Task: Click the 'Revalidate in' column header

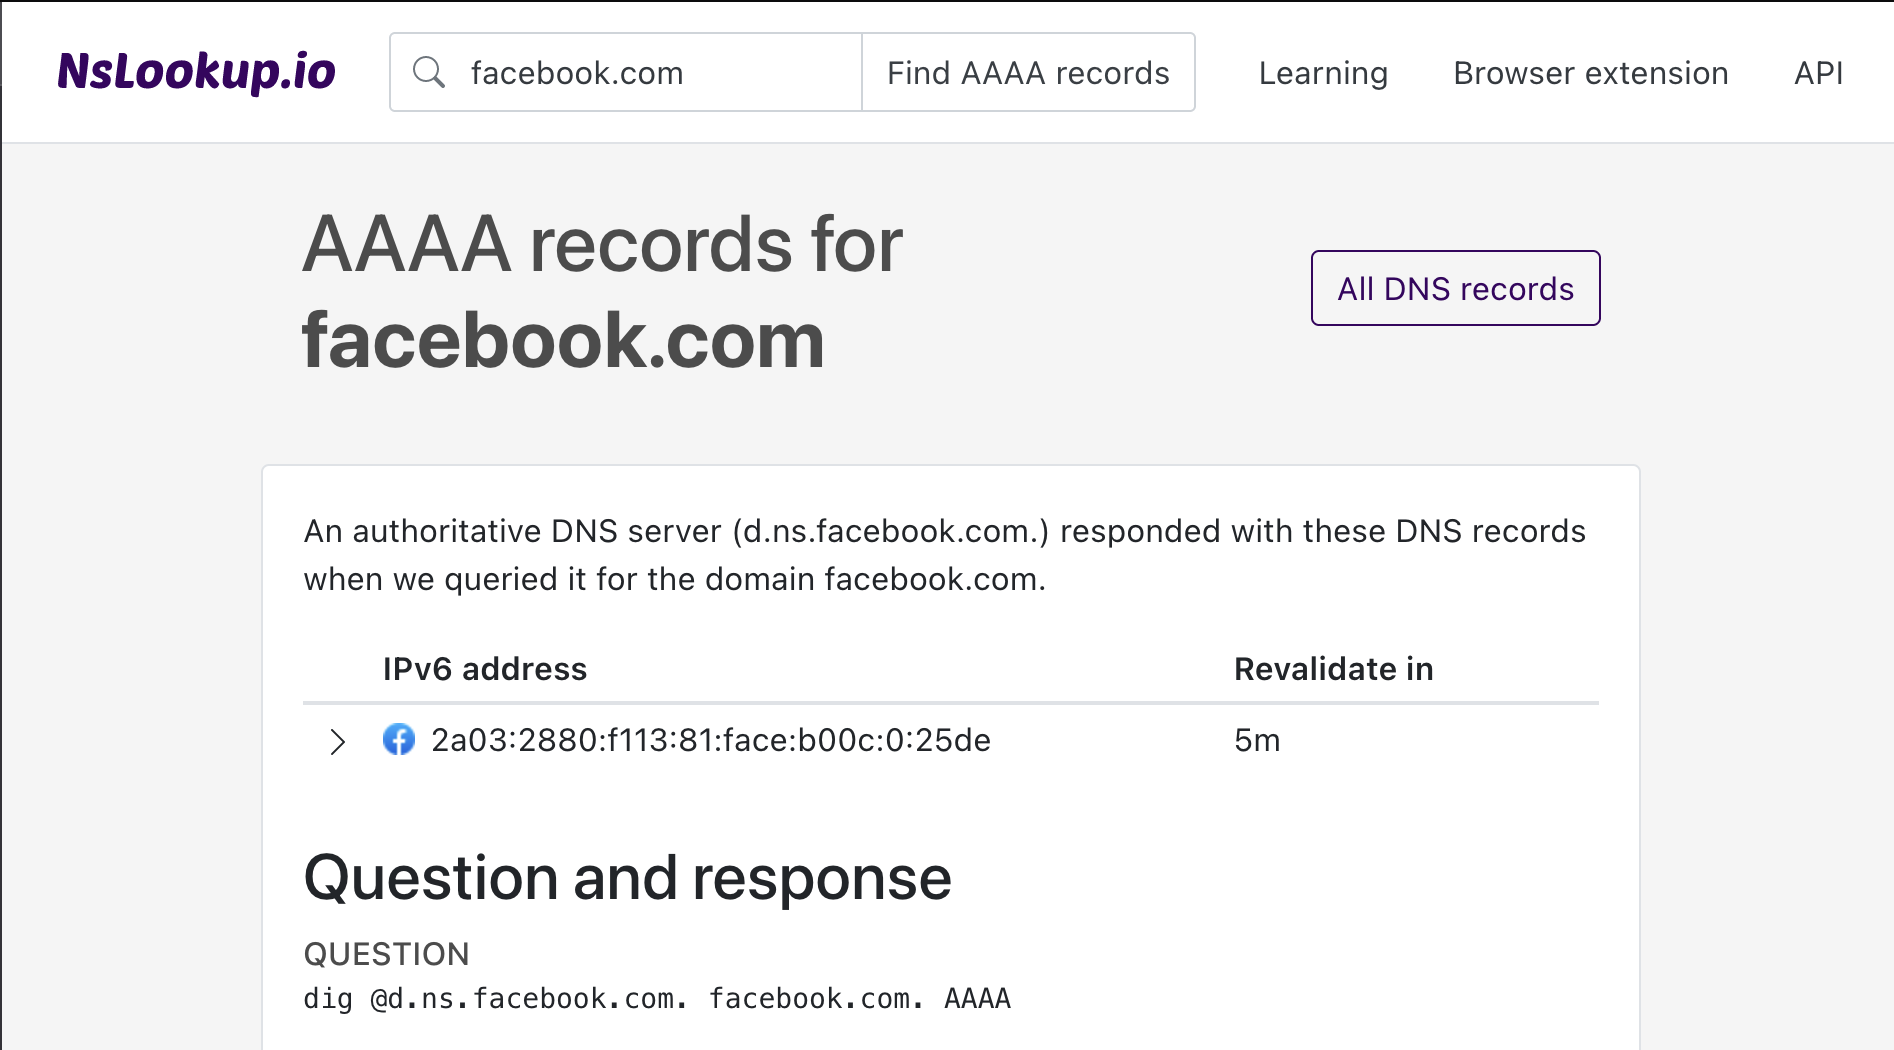Action: pyautogui.click(x=1334, y=668)
